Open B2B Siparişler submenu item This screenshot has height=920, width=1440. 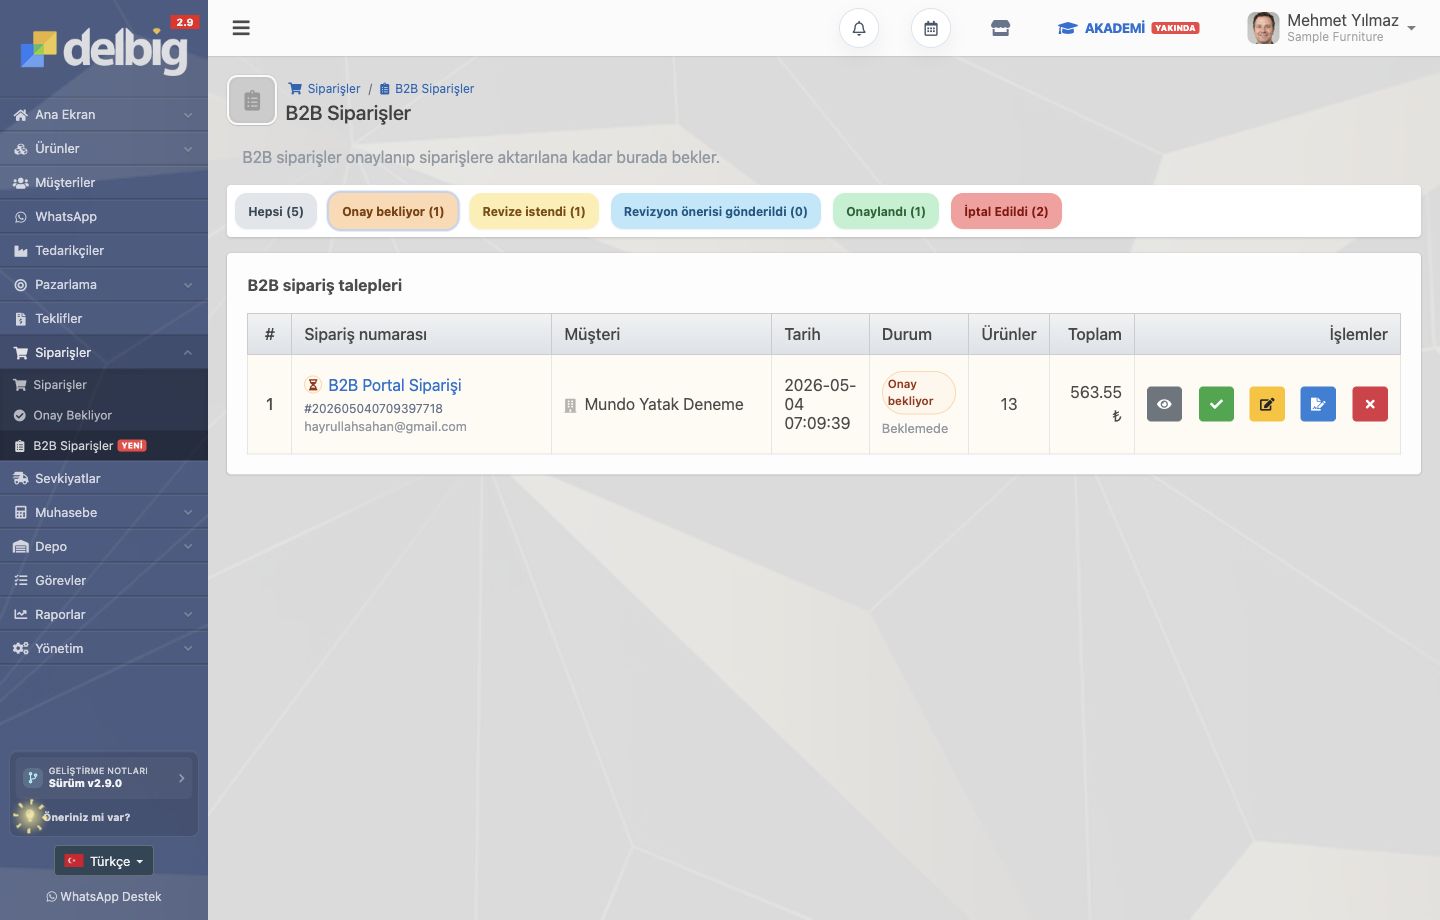(104, 446)
